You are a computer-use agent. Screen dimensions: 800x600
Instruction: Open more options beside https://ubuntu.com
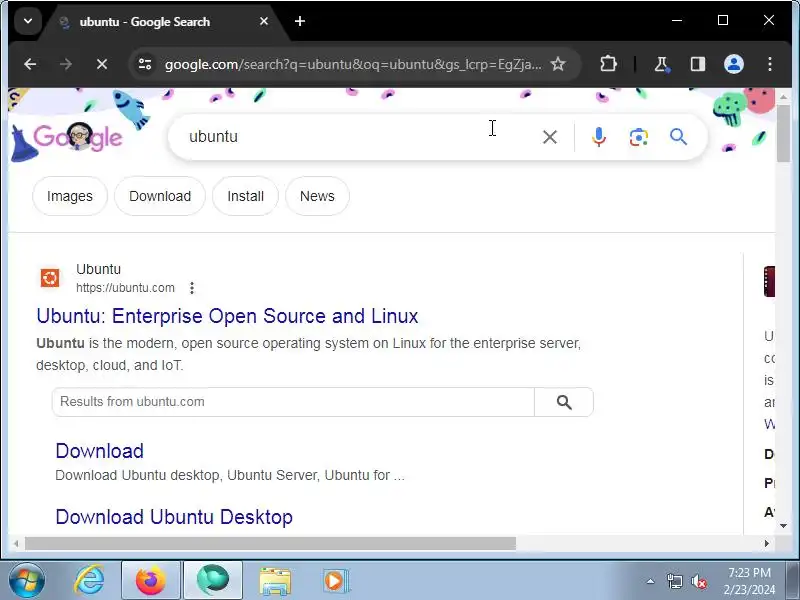pyautogui.click(x=192, y=288)
